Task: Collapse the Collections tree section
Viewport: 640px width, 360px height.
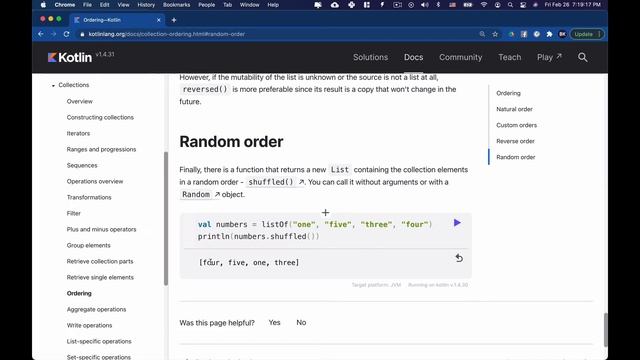Action: point(53,85)
